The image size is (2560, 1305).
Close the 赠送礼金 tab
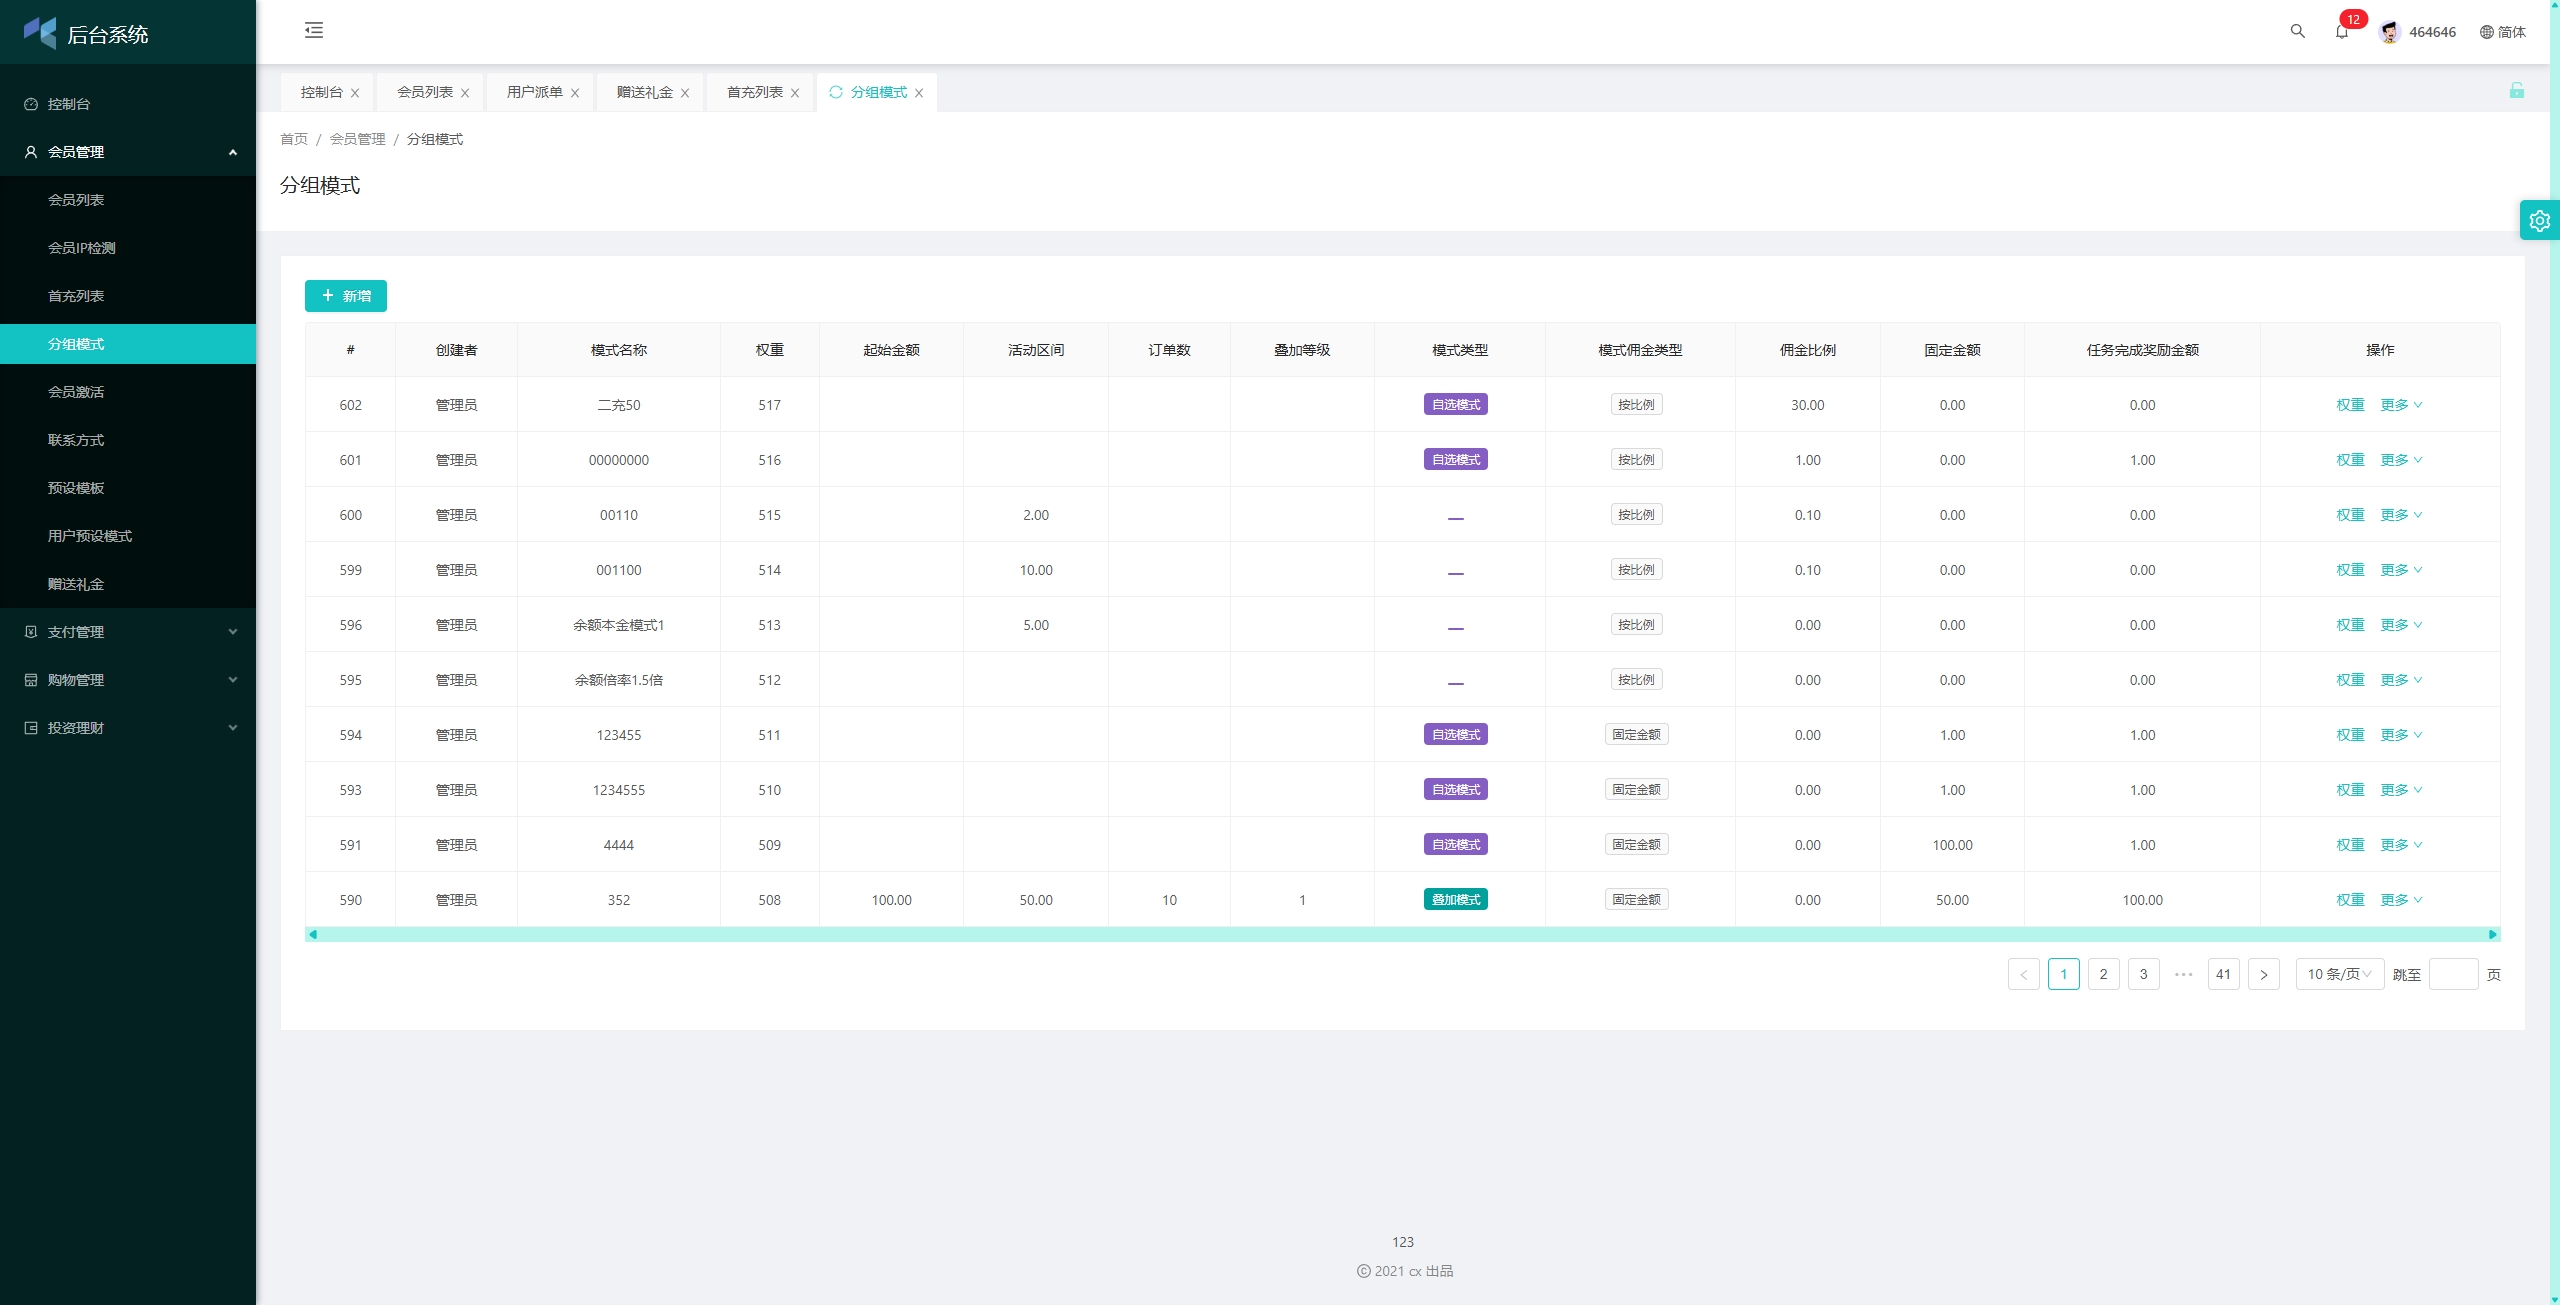[685, 93]
